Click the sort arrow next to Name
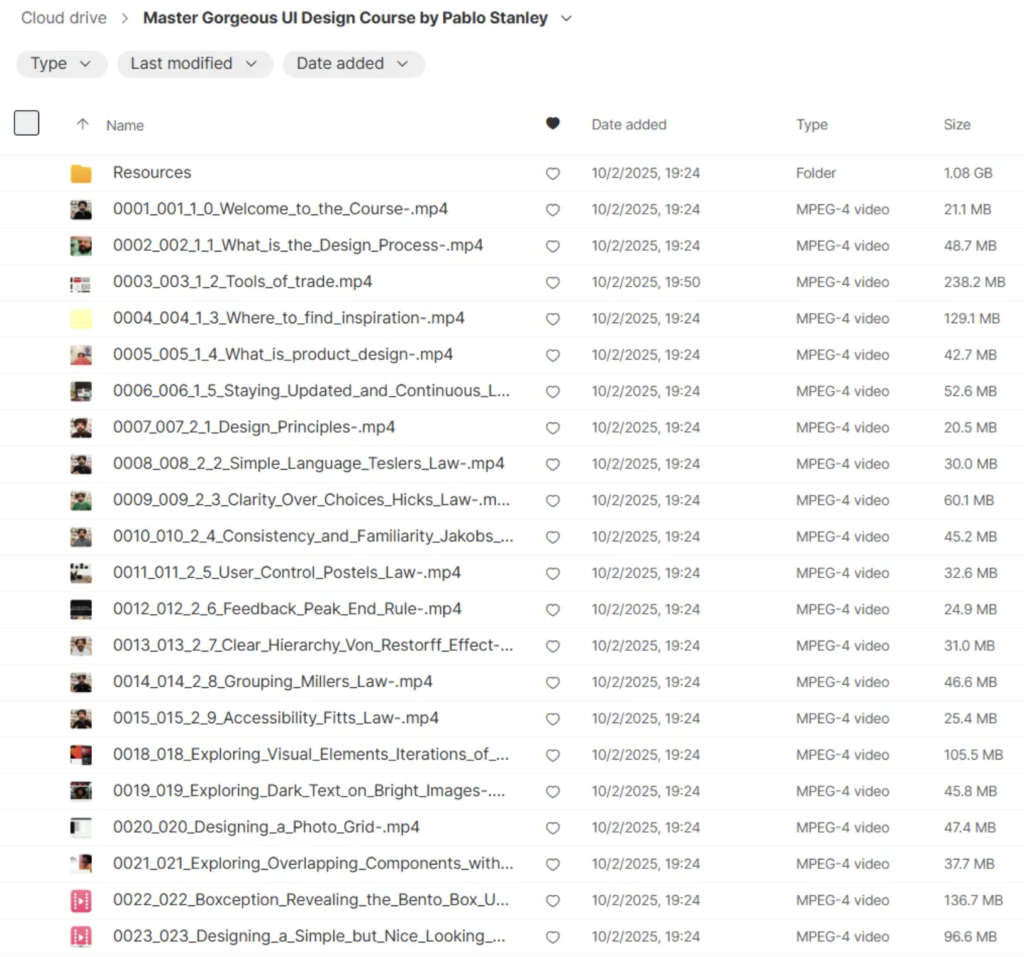The width and height of the screenshot is (1024, 957). click(x=83, y=125)
